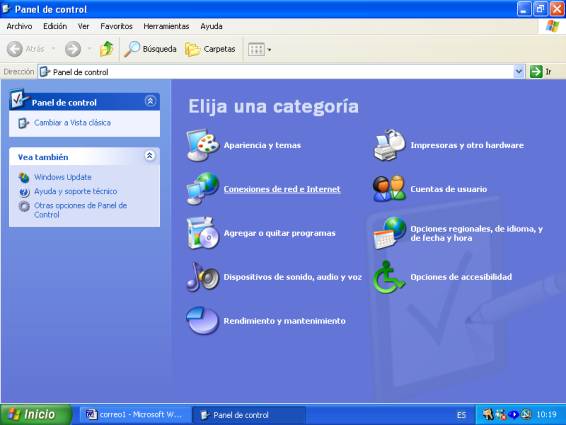
Task: Click the Conexiones de red globe icon
Action: (x=203, y=188)
